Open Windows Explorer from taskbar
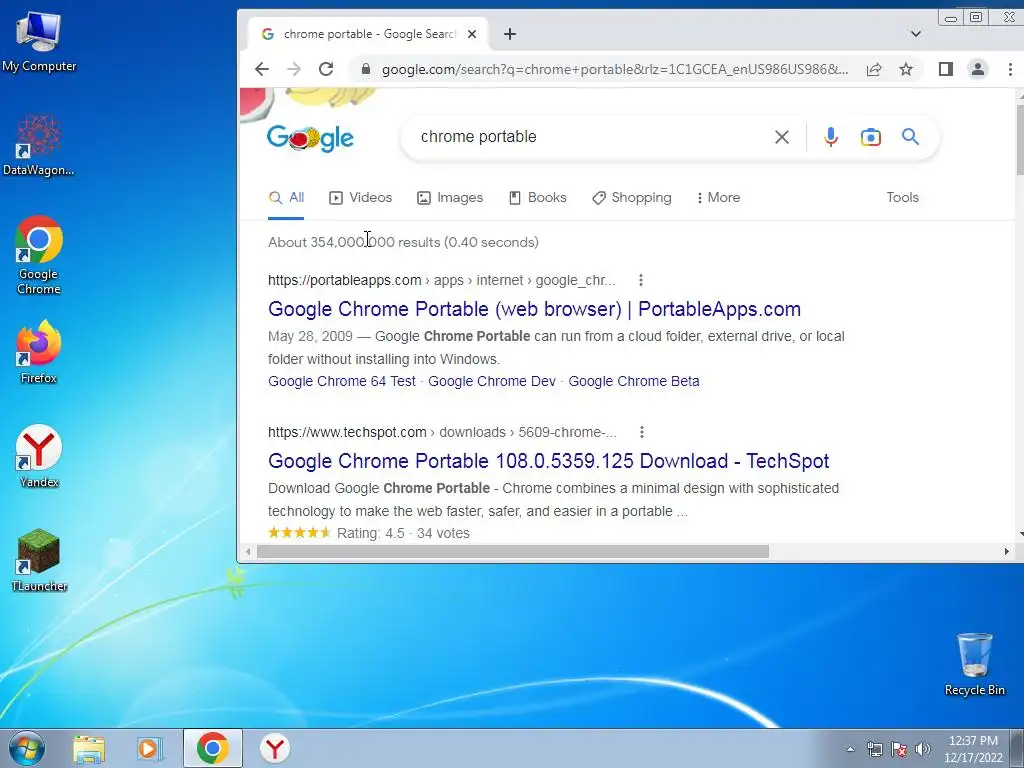 89,748
